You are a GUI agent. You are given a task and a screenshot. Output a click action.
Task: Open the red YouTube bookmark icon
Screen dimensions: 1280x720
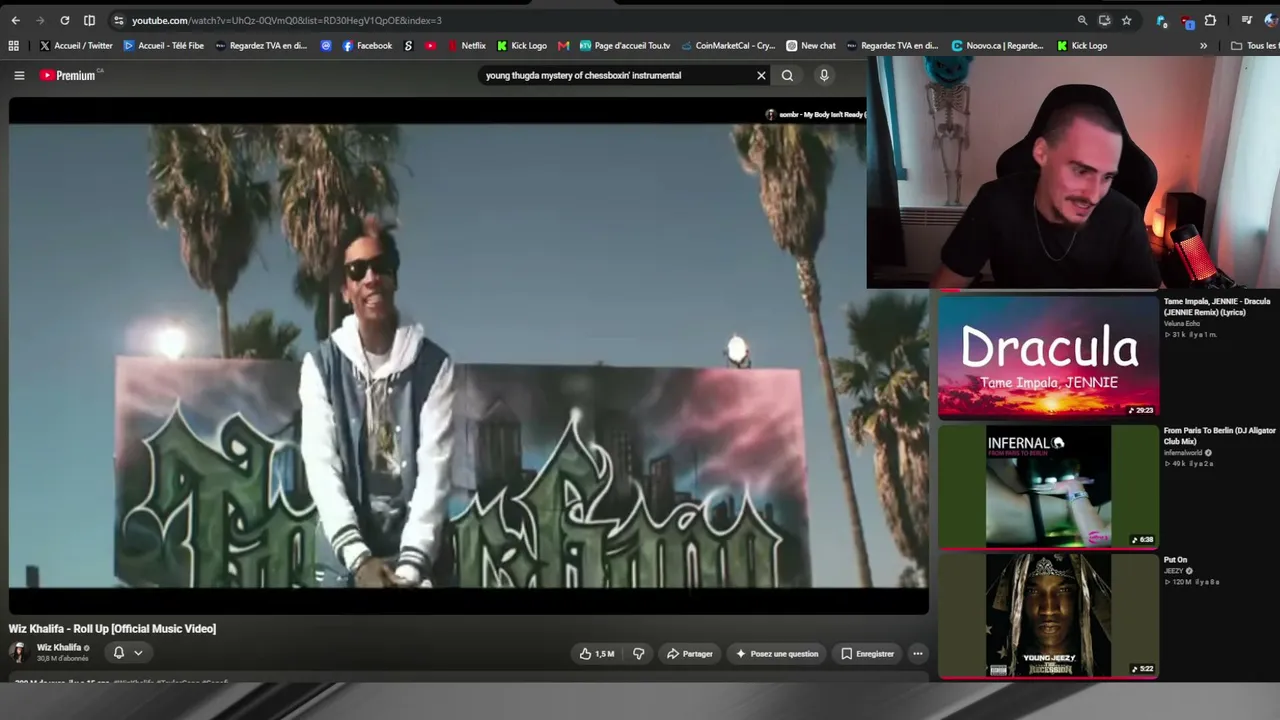[x=431, y=45]
